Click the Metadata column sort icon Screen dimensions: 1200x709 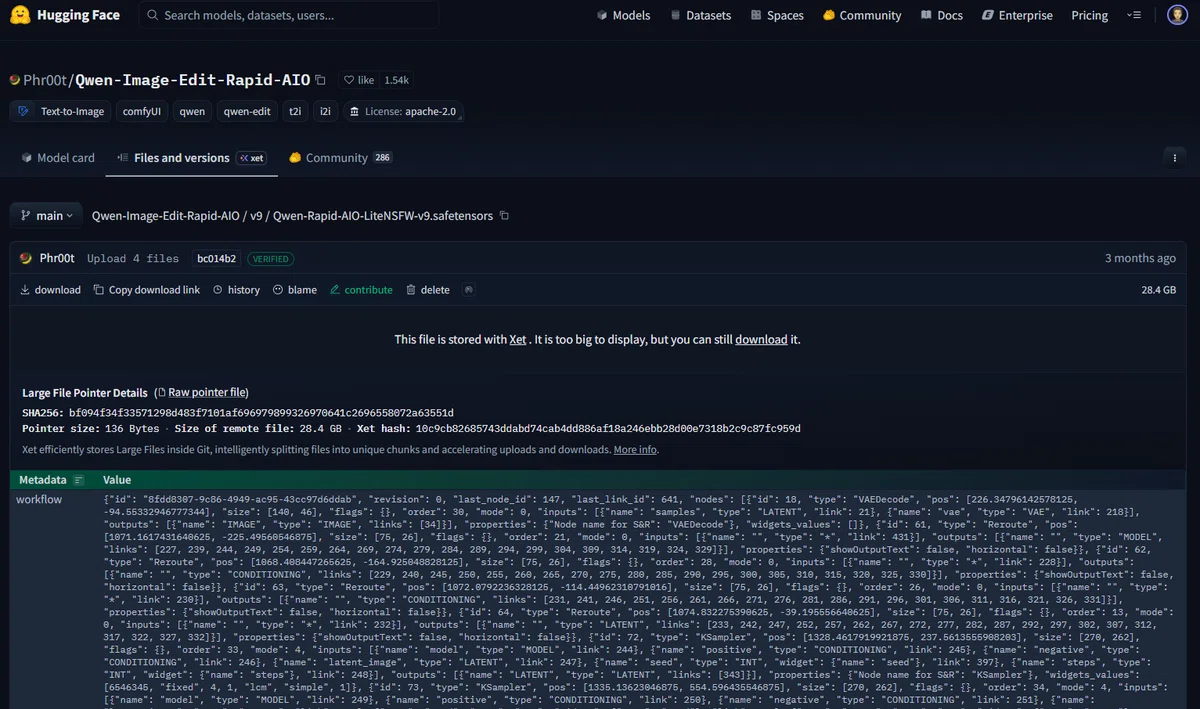[x=79, y=480]
